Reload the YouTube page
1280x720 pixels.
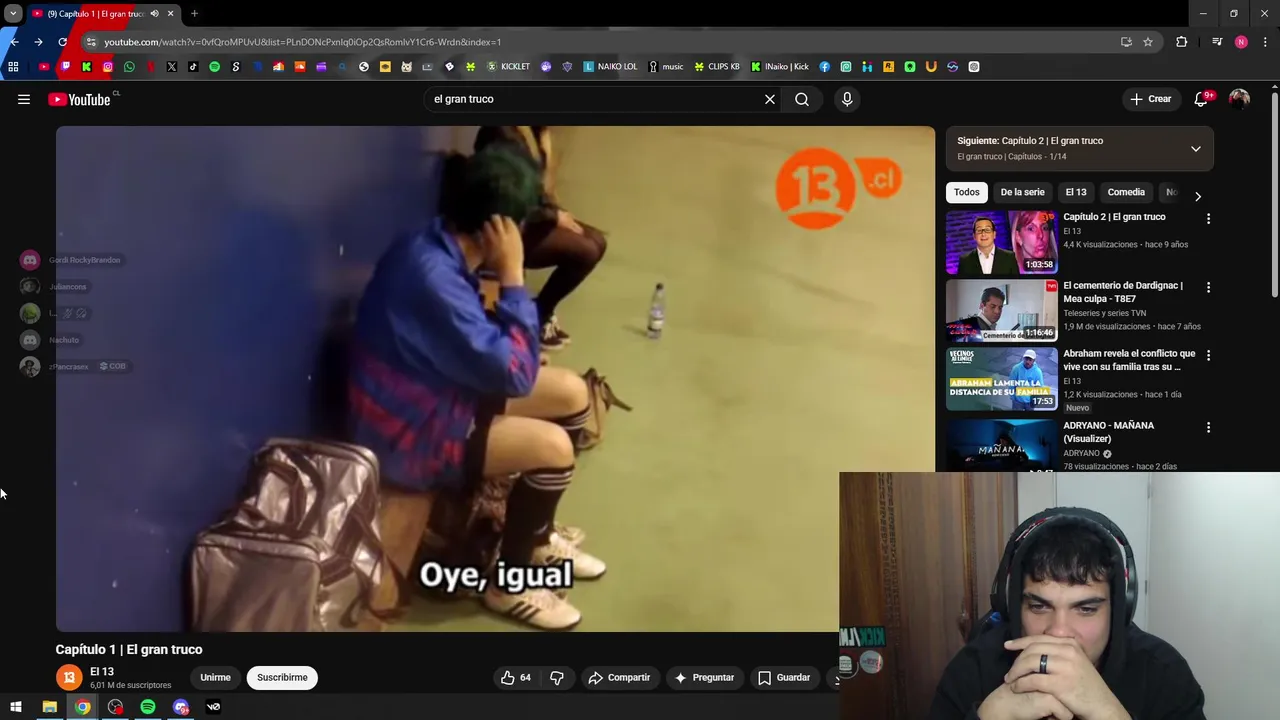click(x=63, y=42)
